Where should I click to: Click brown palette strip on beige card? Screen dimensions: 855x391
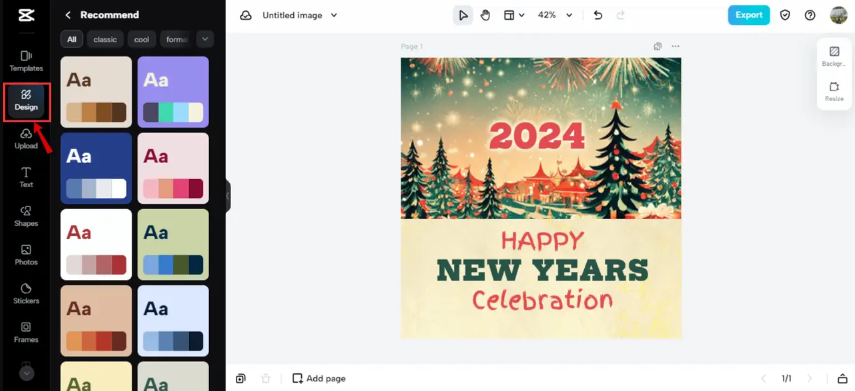(x=96, y=112)
